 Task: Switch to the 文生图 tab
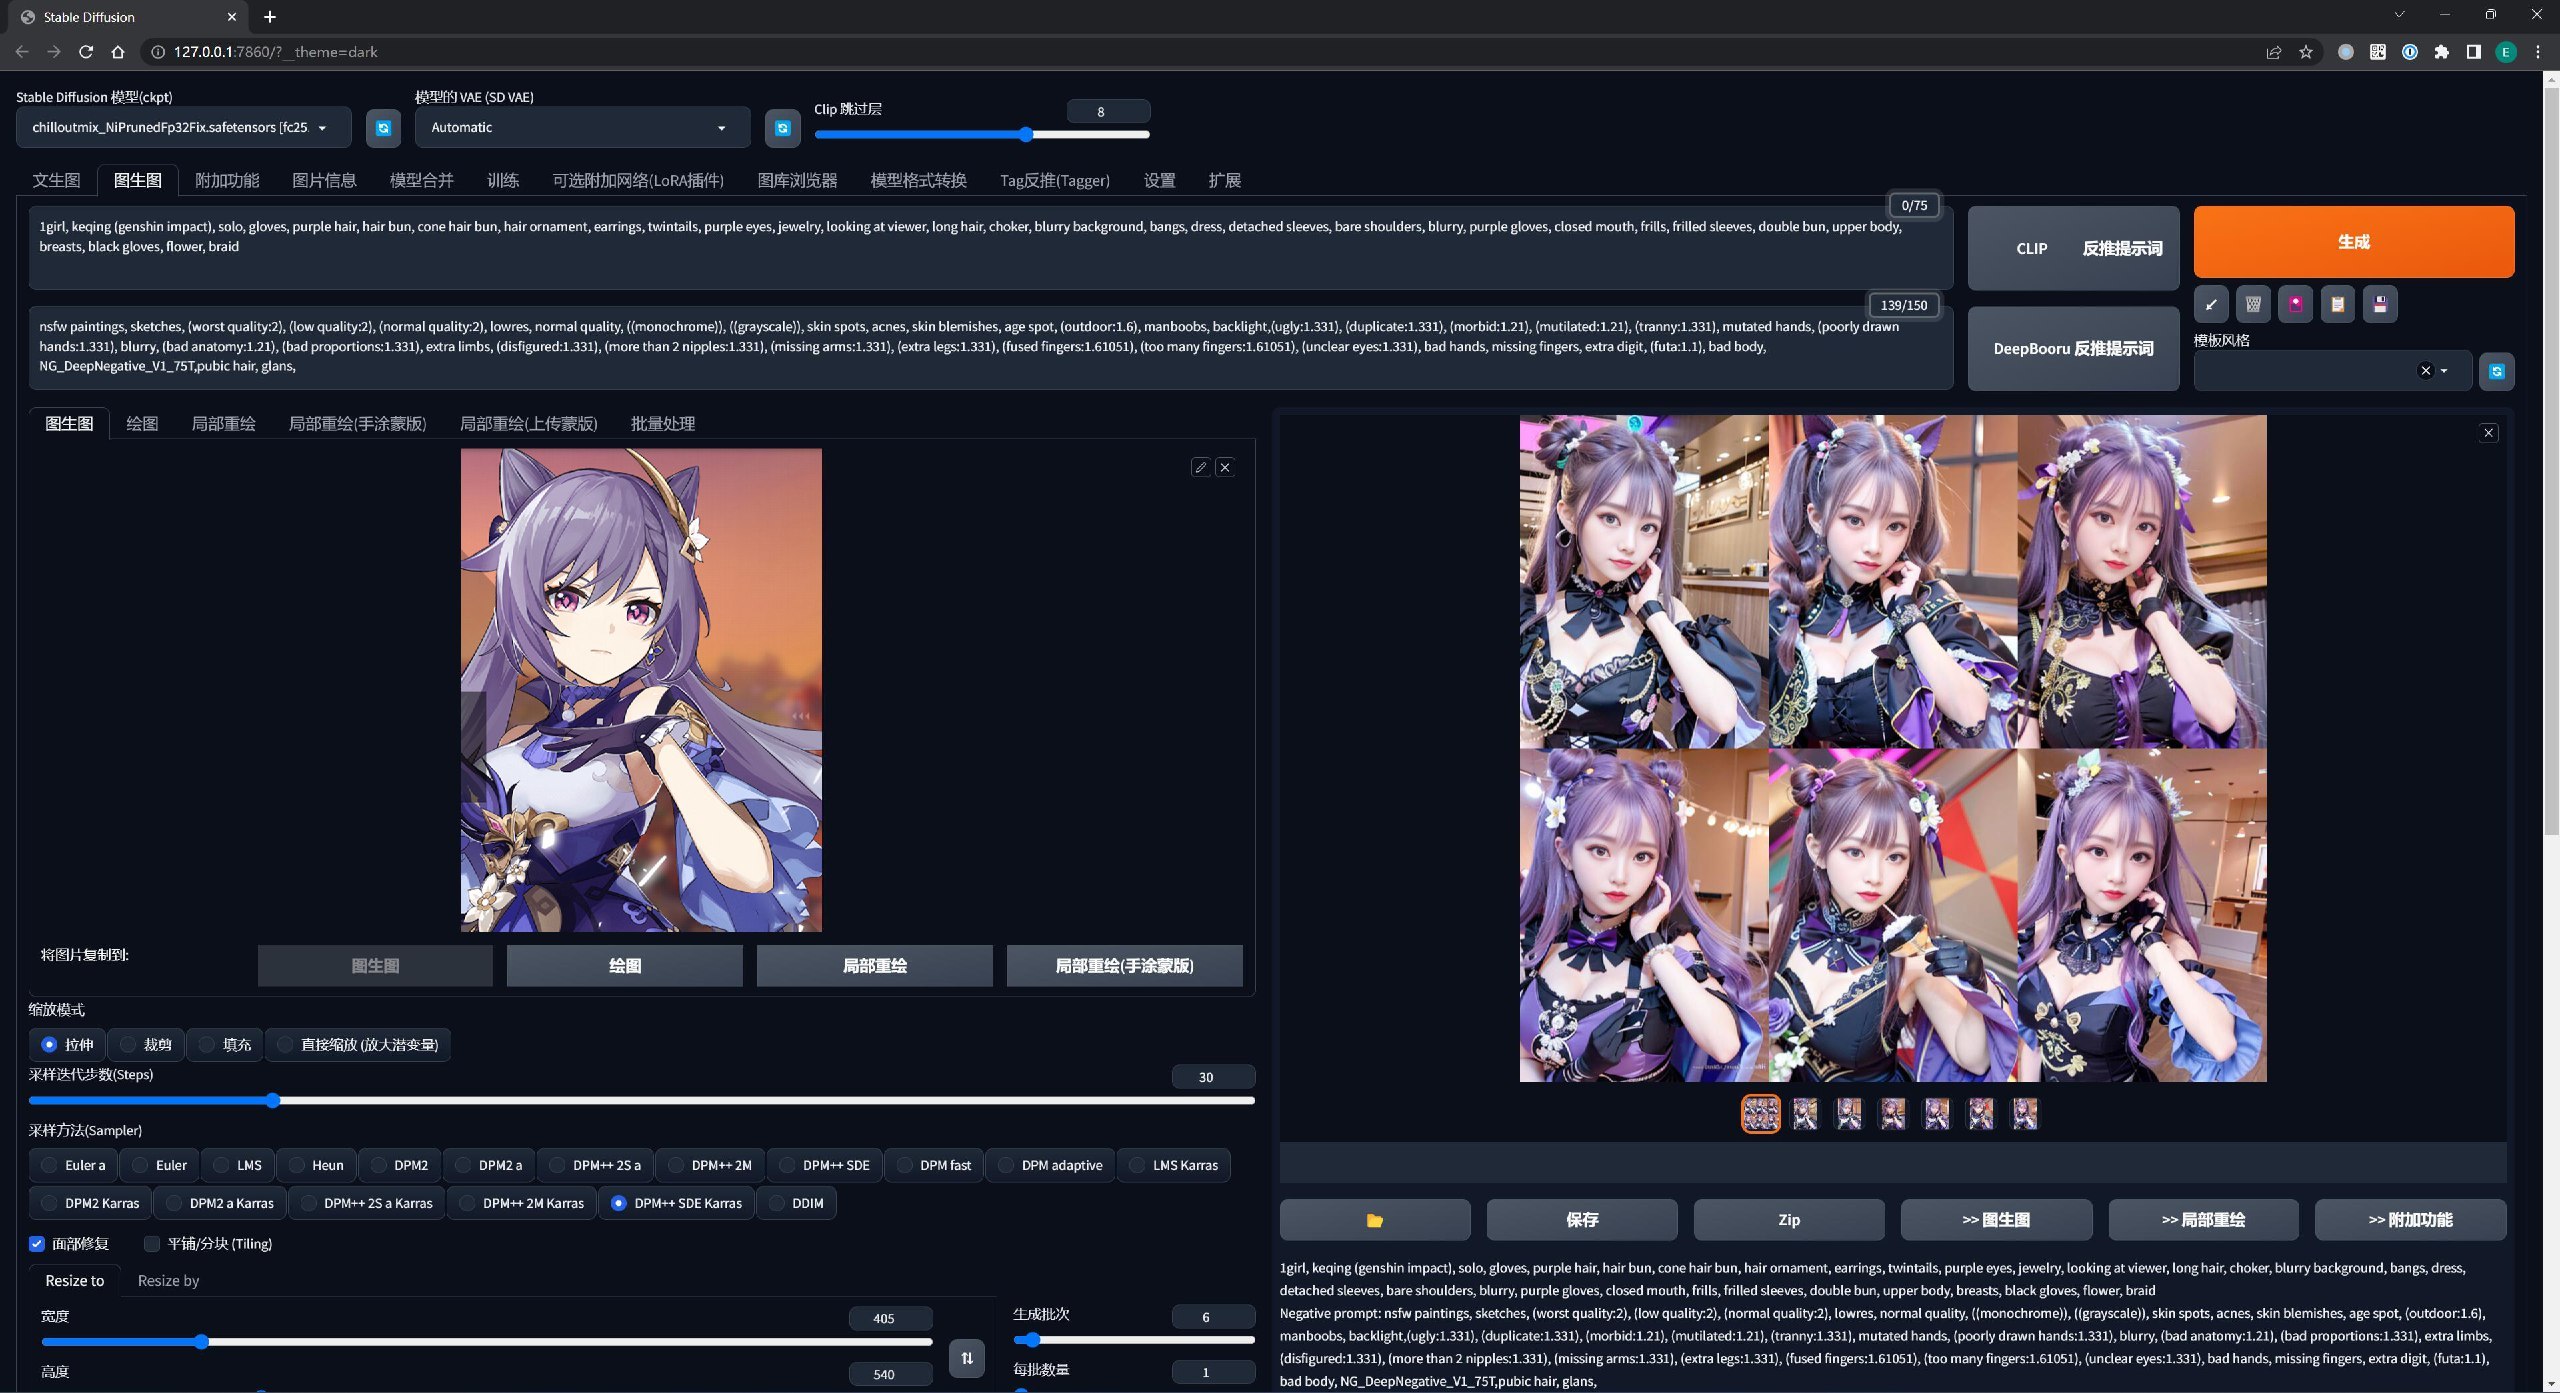pos(56,180)
